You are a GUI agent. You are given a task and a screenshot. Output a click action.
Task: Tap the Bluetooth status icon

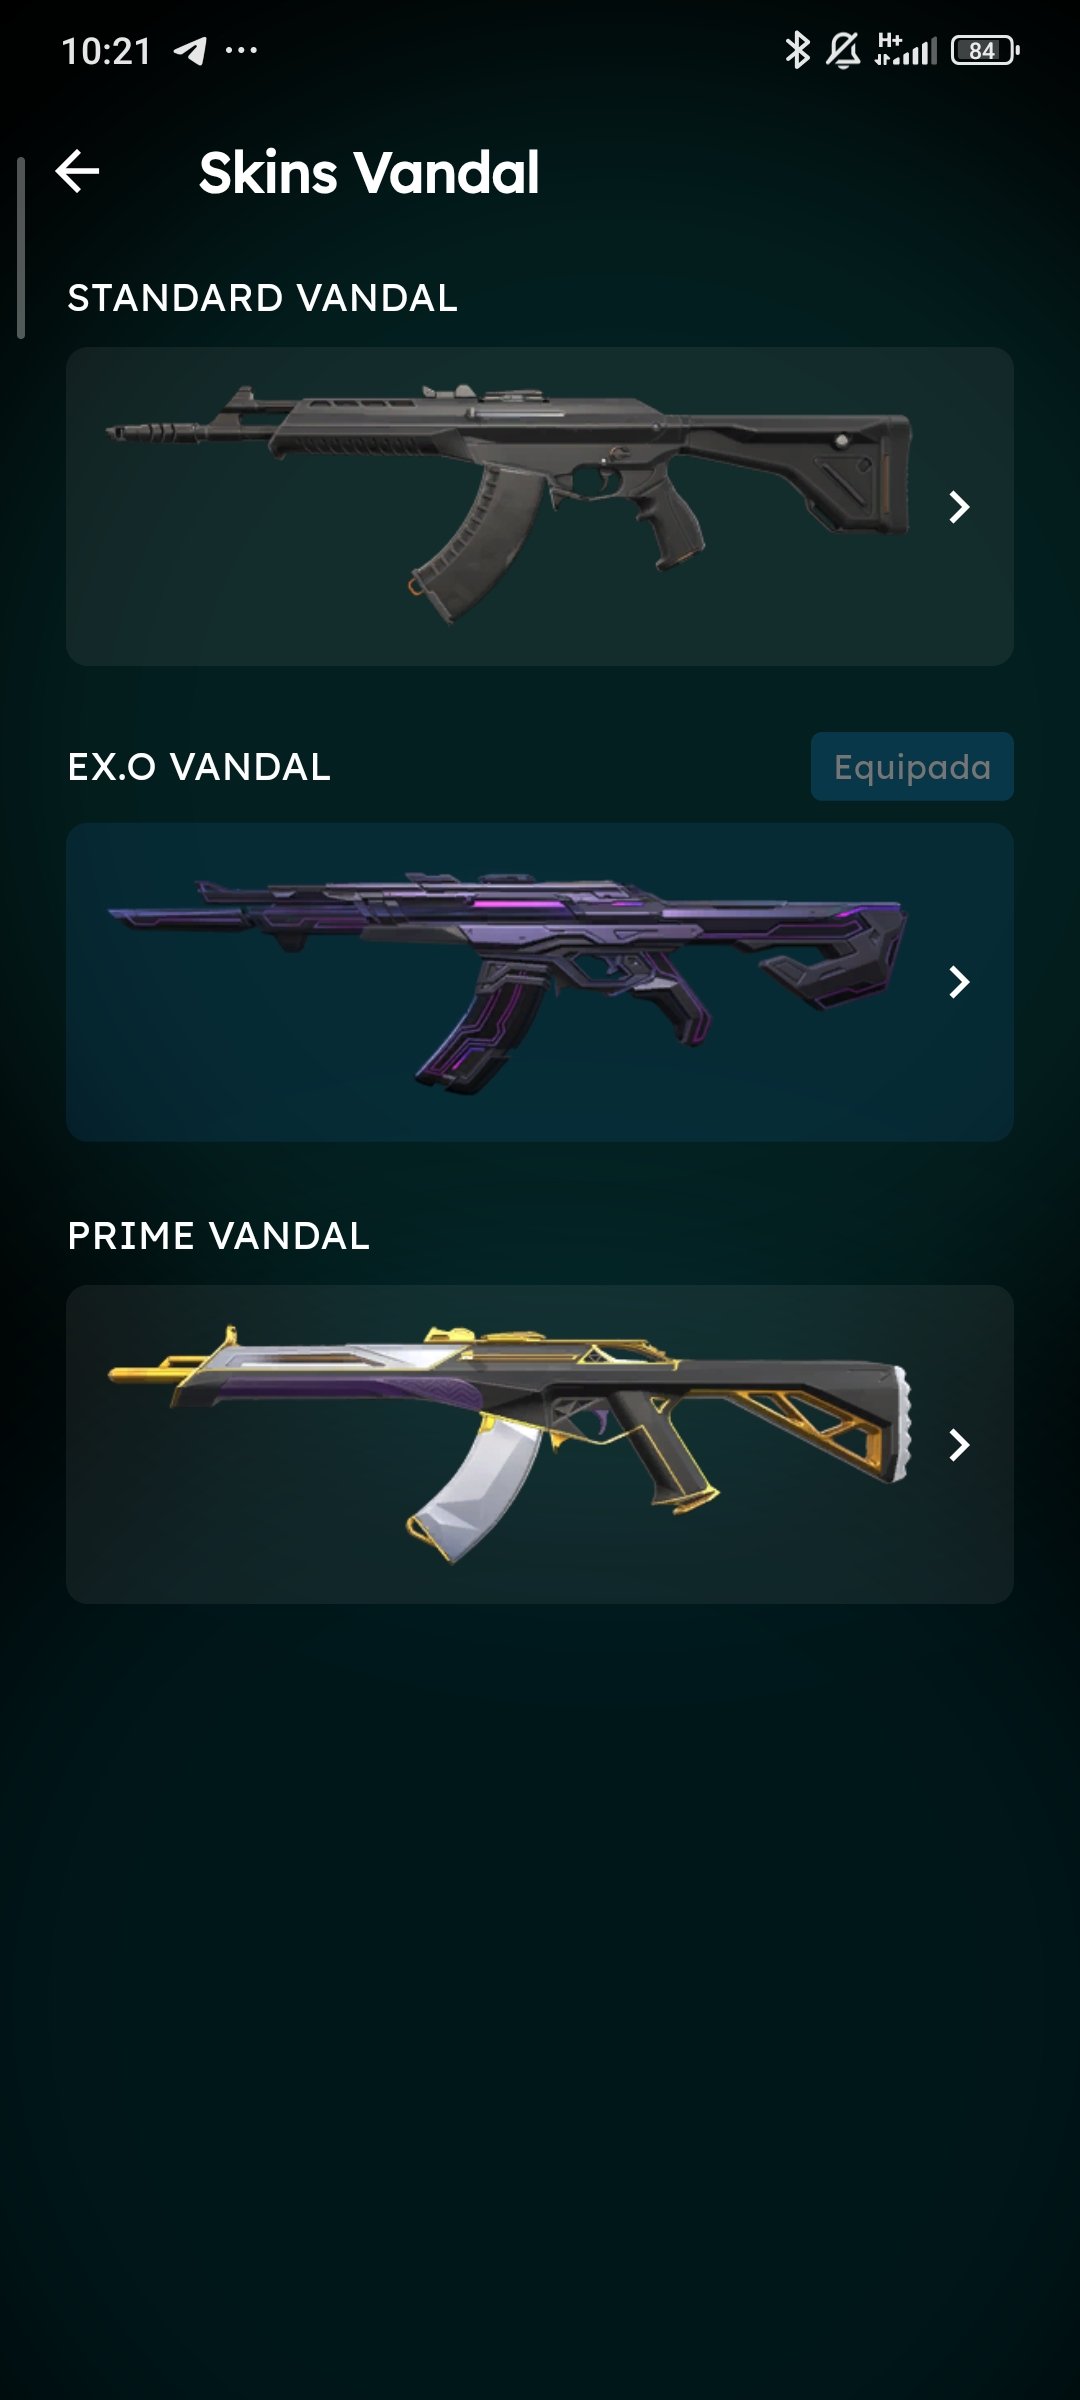pos(797,50)
